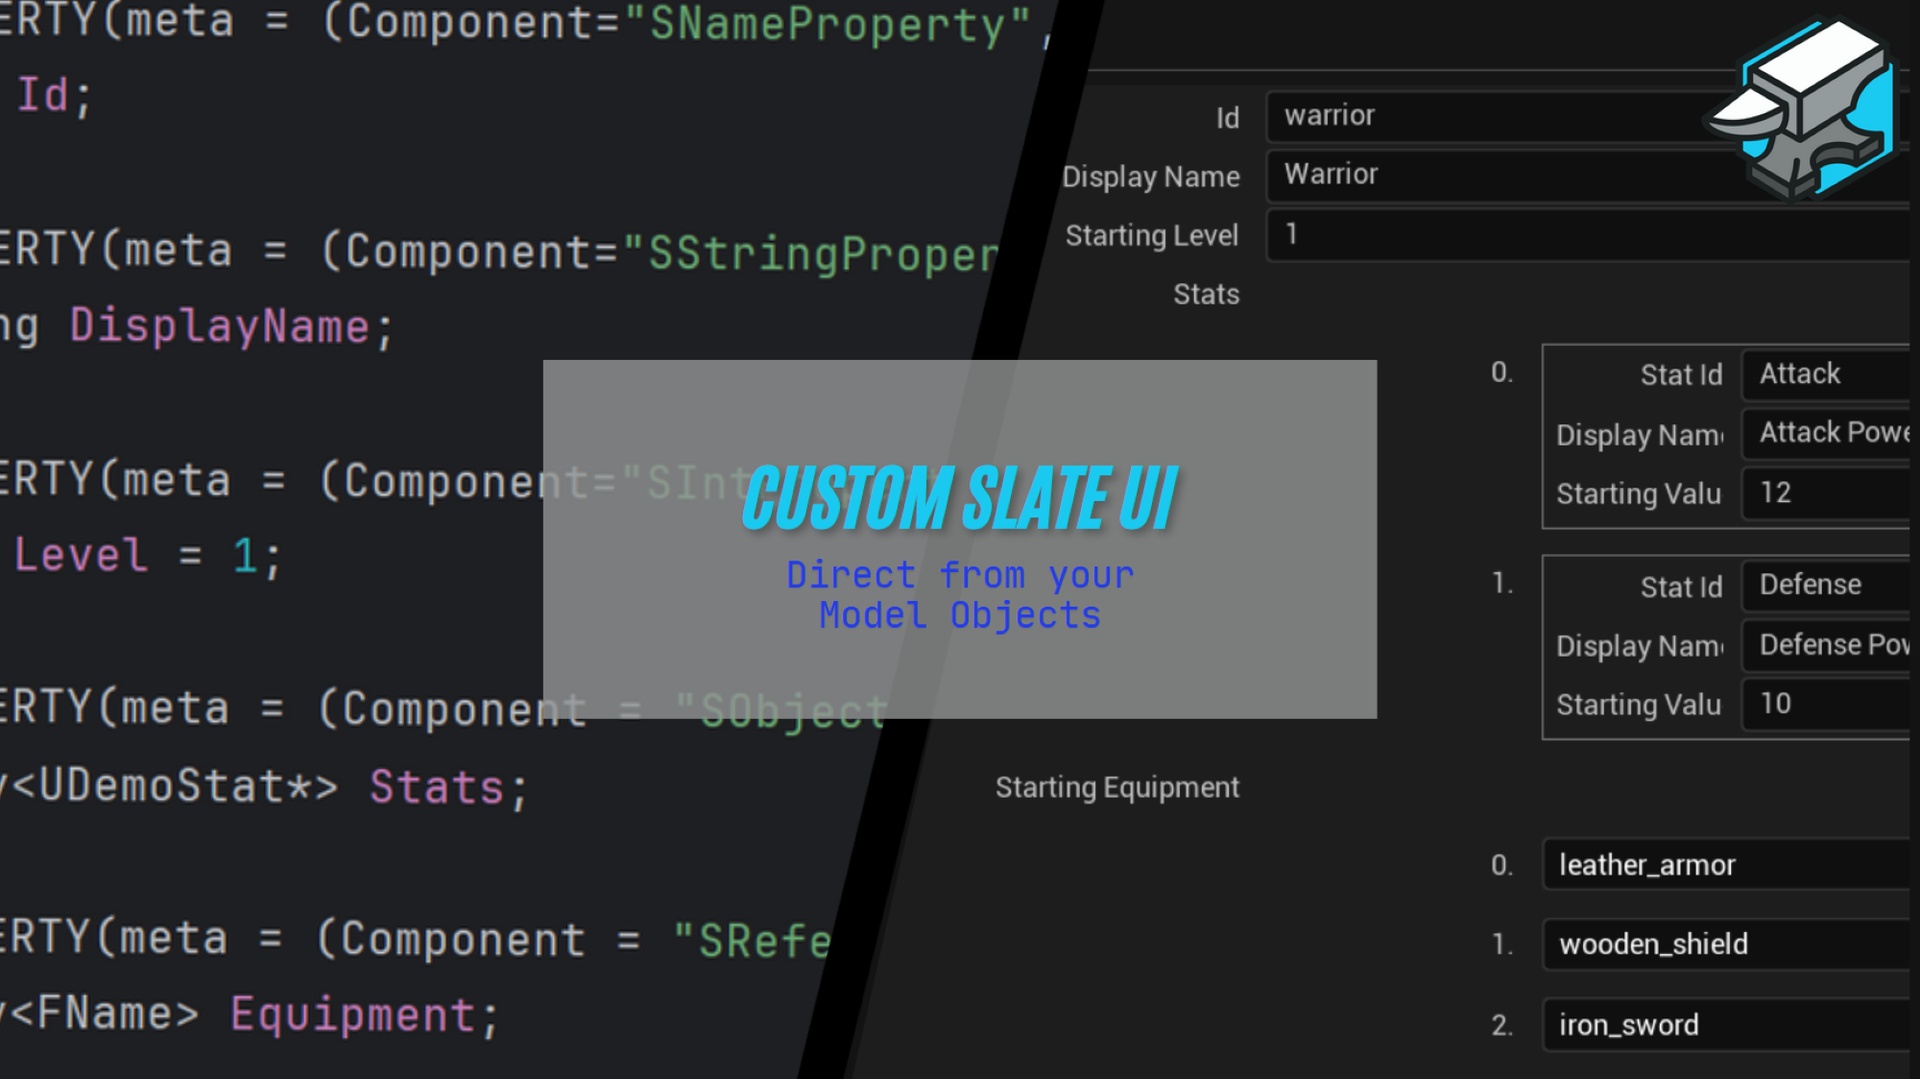Click the Level identifier in the code
1920x1079 pixels.
click(81, 555)
